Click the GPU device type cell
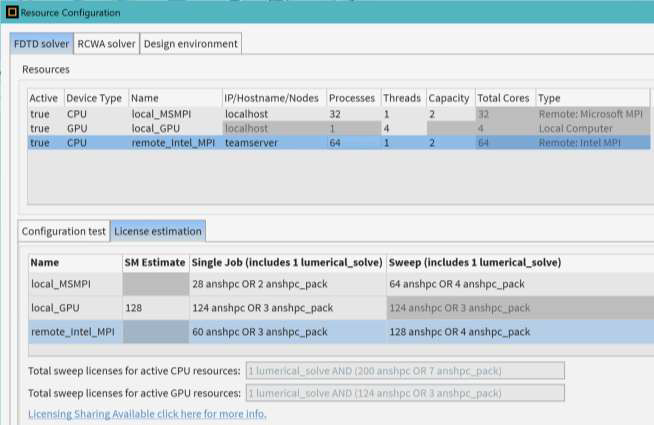This screenshot has width=654, height=425. pos(96,128)
